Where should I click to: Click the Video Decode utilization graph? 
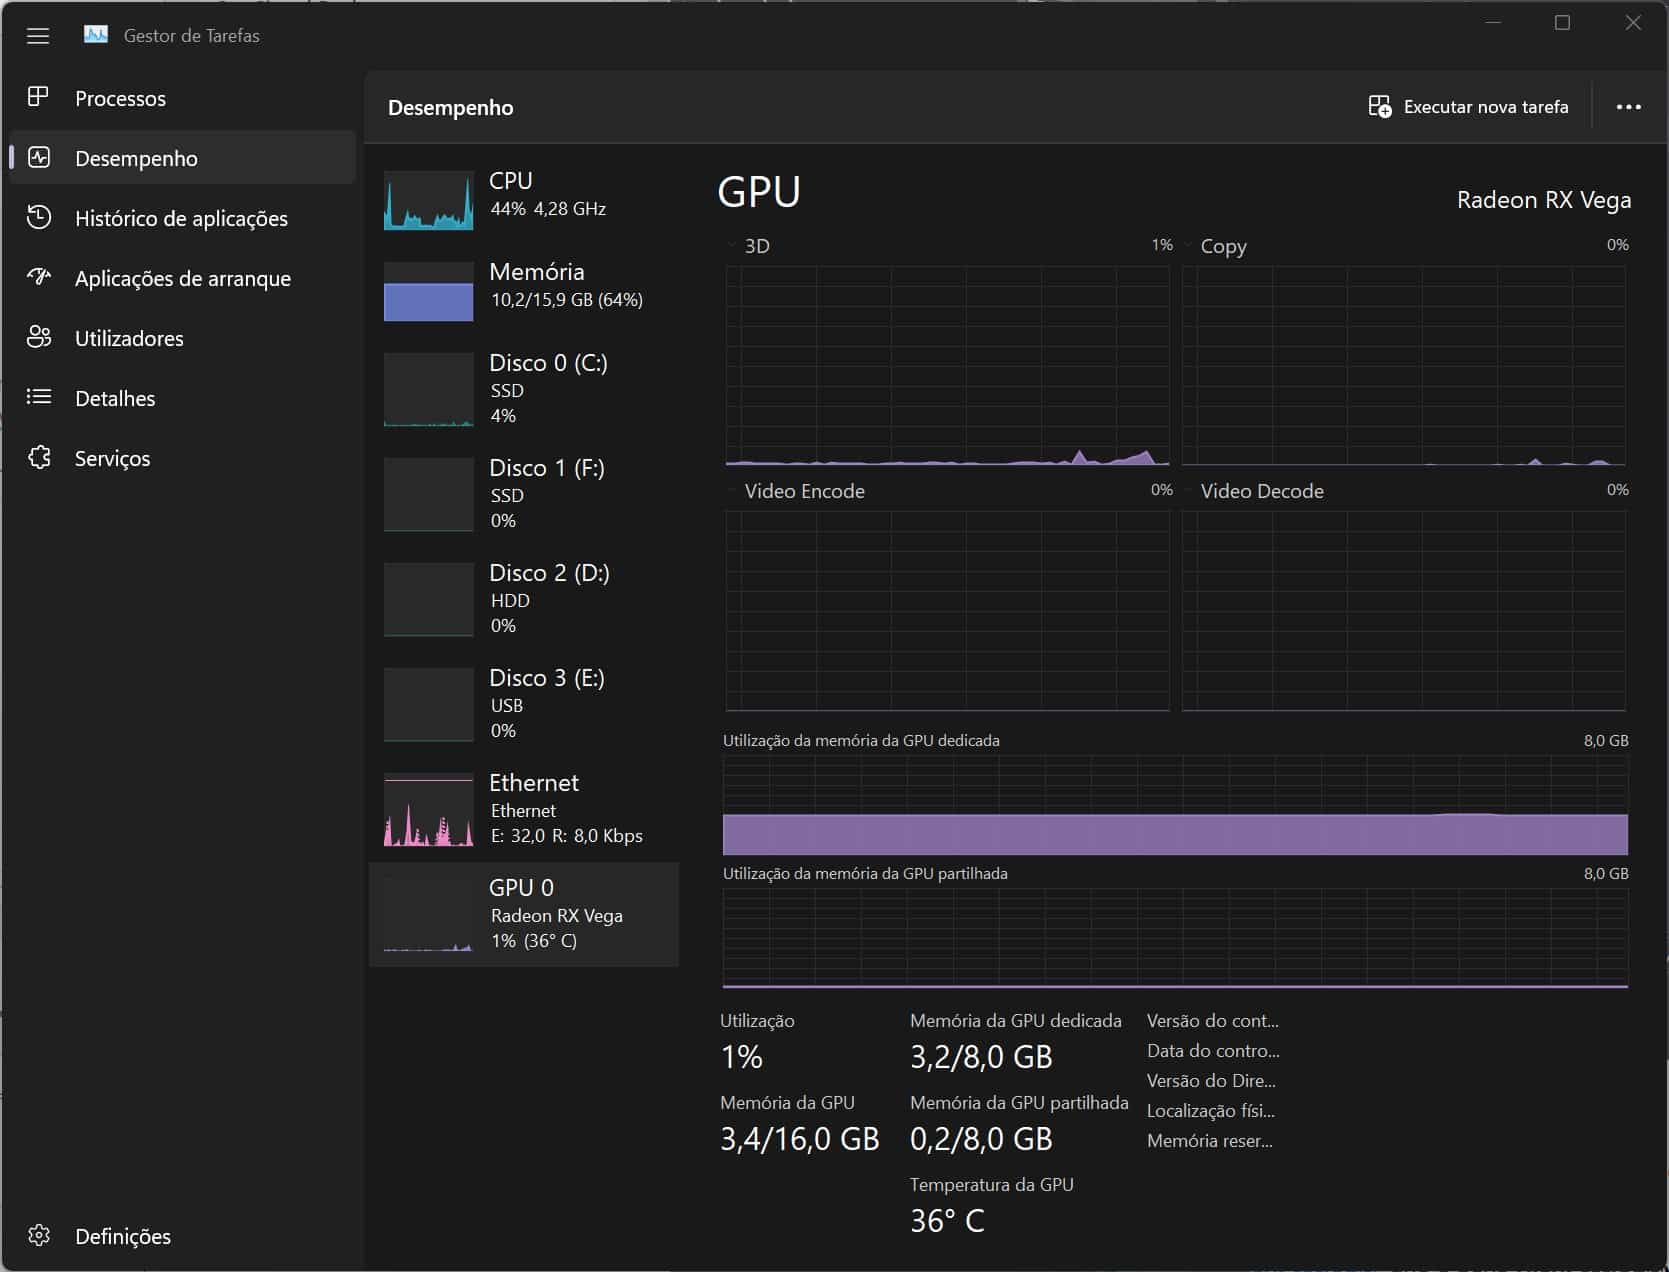pyautogui.click(x=1404, y=612)
